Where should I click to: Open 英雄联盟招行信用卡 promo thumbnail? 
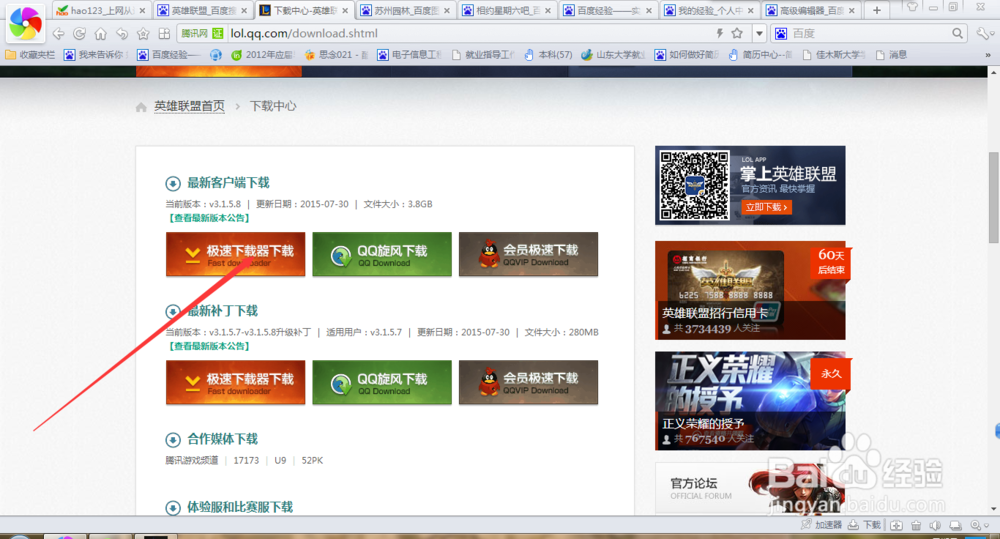pyautogui.click(x=750, y=290)
